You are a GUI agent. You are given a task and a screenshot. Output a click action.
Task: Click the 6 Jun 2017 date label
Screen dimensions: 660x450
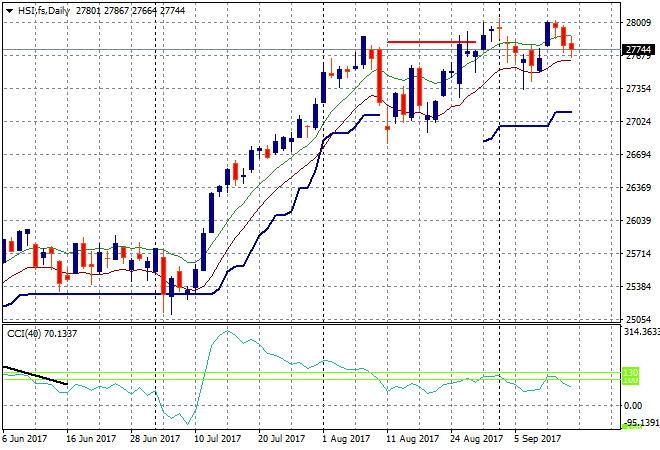(27, 438)
